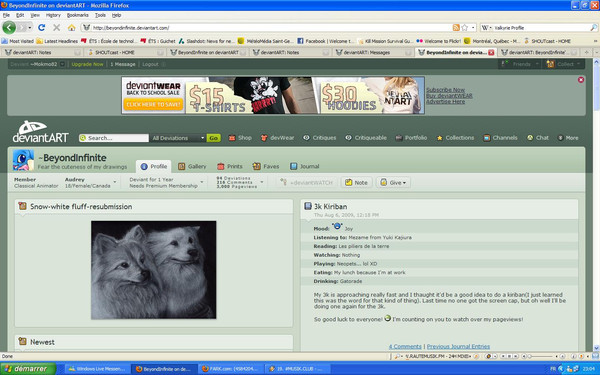Open the All Deviations search category dropdown
The image size is (600, 375).
click(x=178, y=138)
